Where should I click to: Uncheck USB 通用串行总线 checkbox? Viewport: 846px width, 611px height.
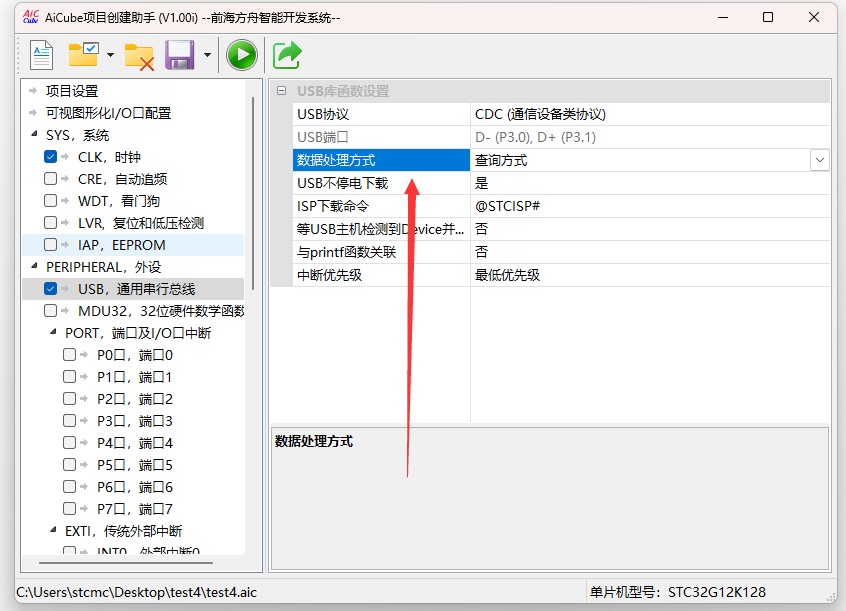point(50,289)
